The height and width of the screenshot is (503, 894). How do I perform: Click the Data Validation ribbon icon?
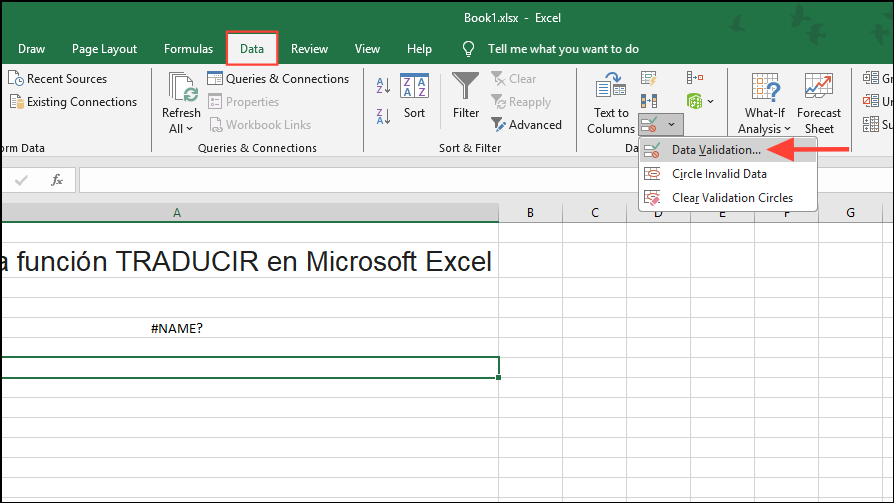[x=649, y=124]
